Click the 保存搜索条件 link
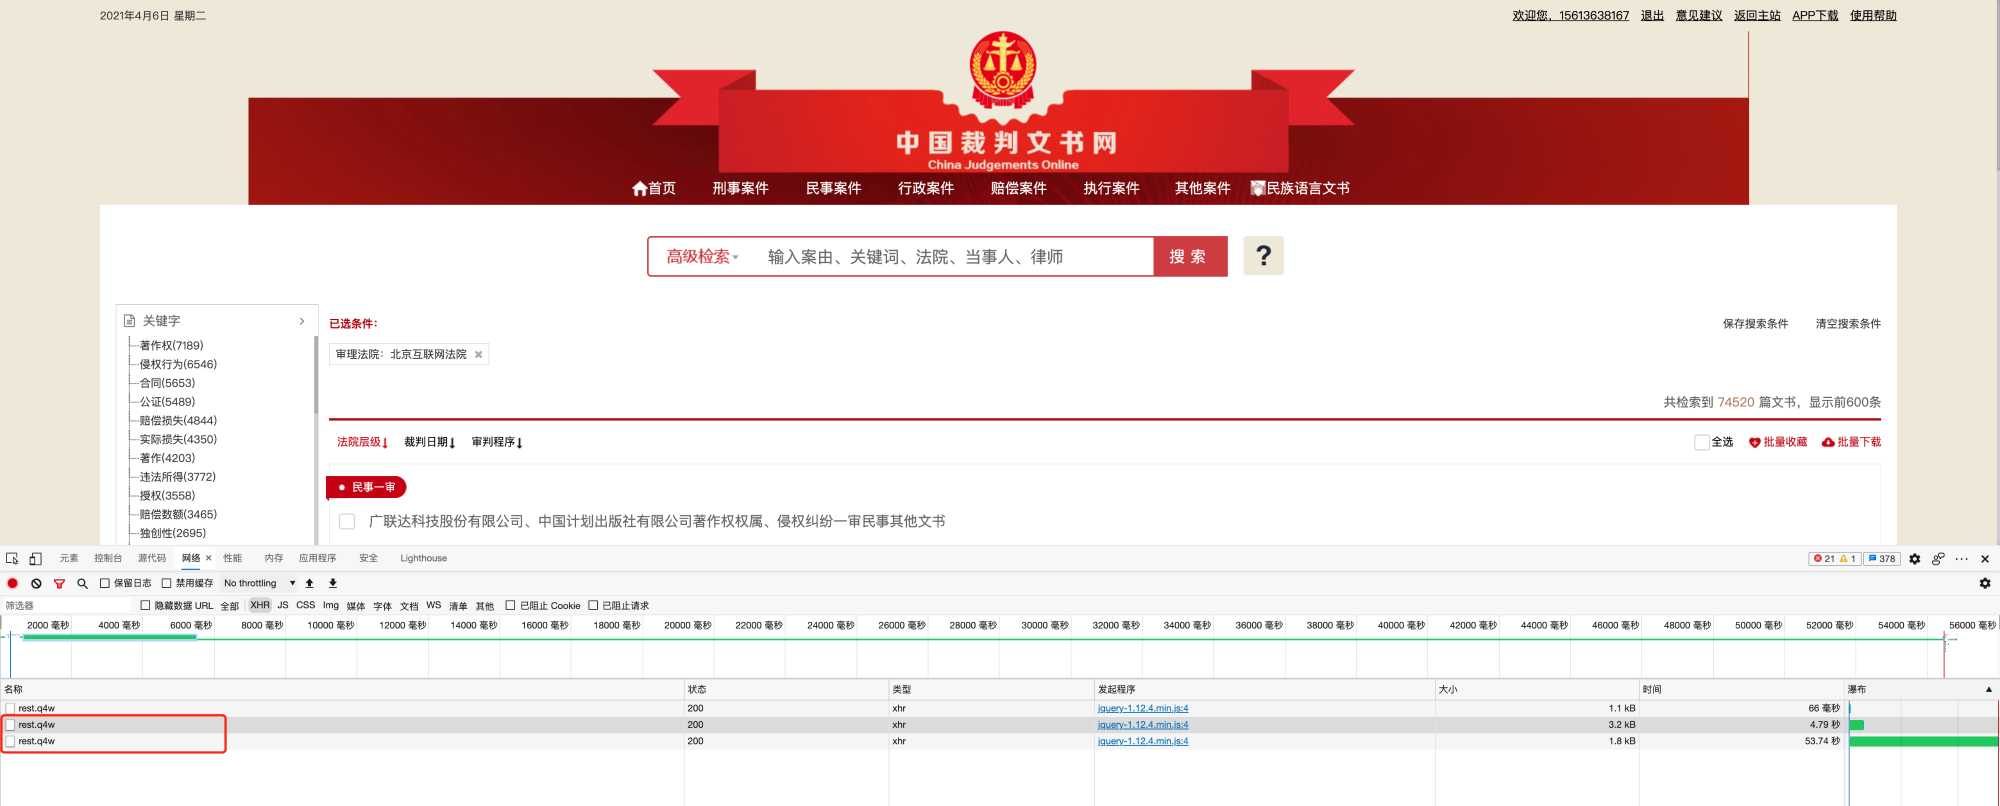The height and width of the screenshot is (806, 2000). [1755, 324]
